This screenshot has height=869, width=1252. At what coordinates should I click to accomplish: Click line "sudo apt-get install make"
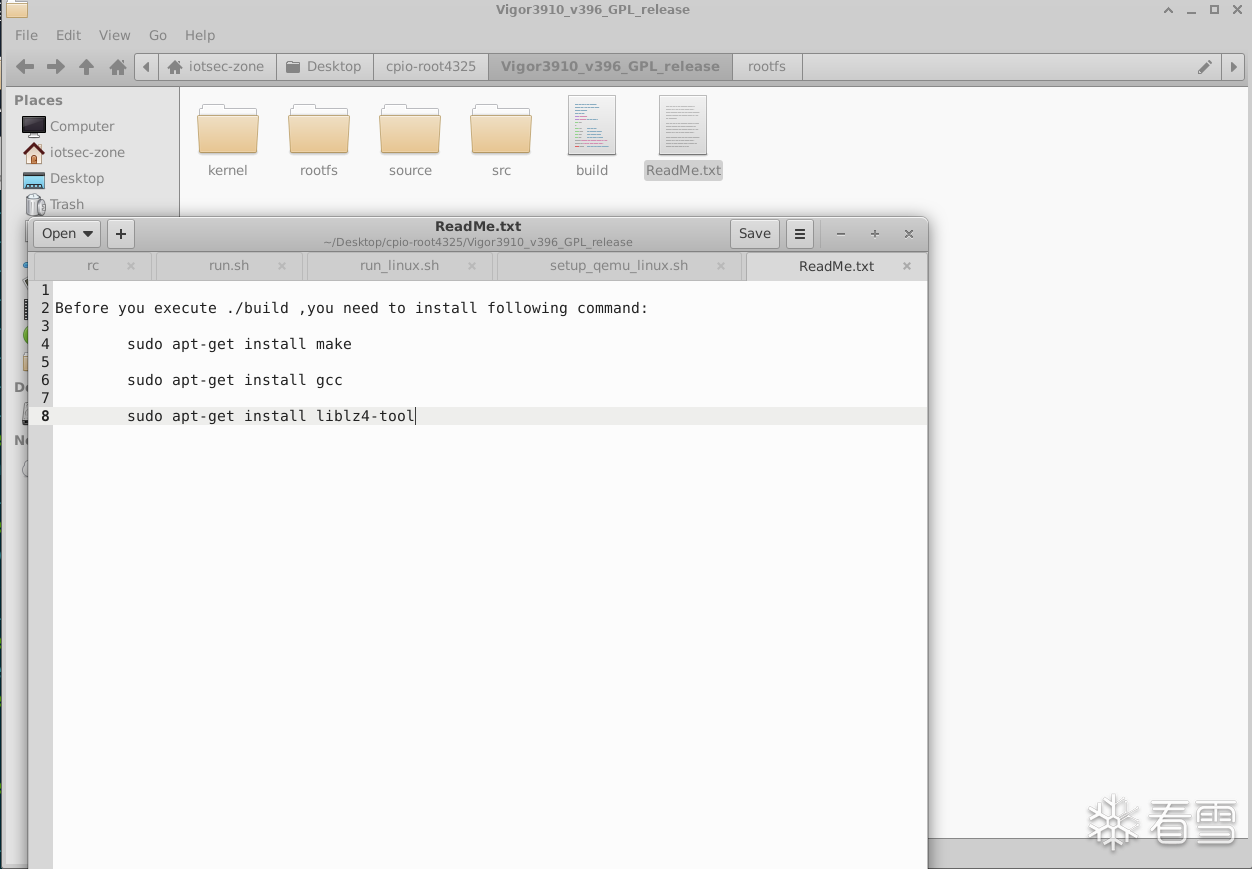[x=239, y=344]
